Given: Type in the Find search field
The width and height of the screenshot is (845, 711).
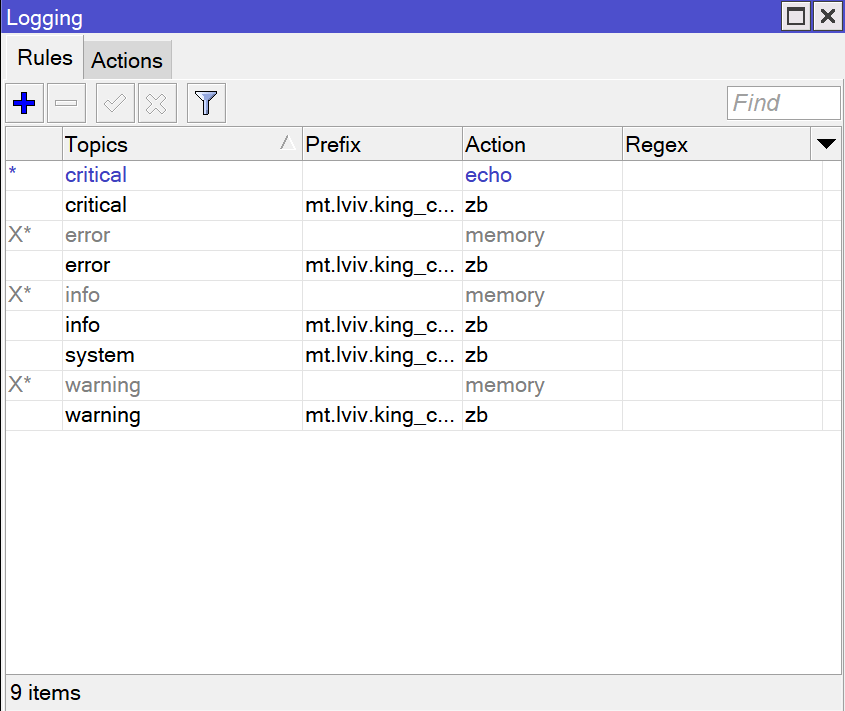Looking at the screenshot, I should [783, 103].
